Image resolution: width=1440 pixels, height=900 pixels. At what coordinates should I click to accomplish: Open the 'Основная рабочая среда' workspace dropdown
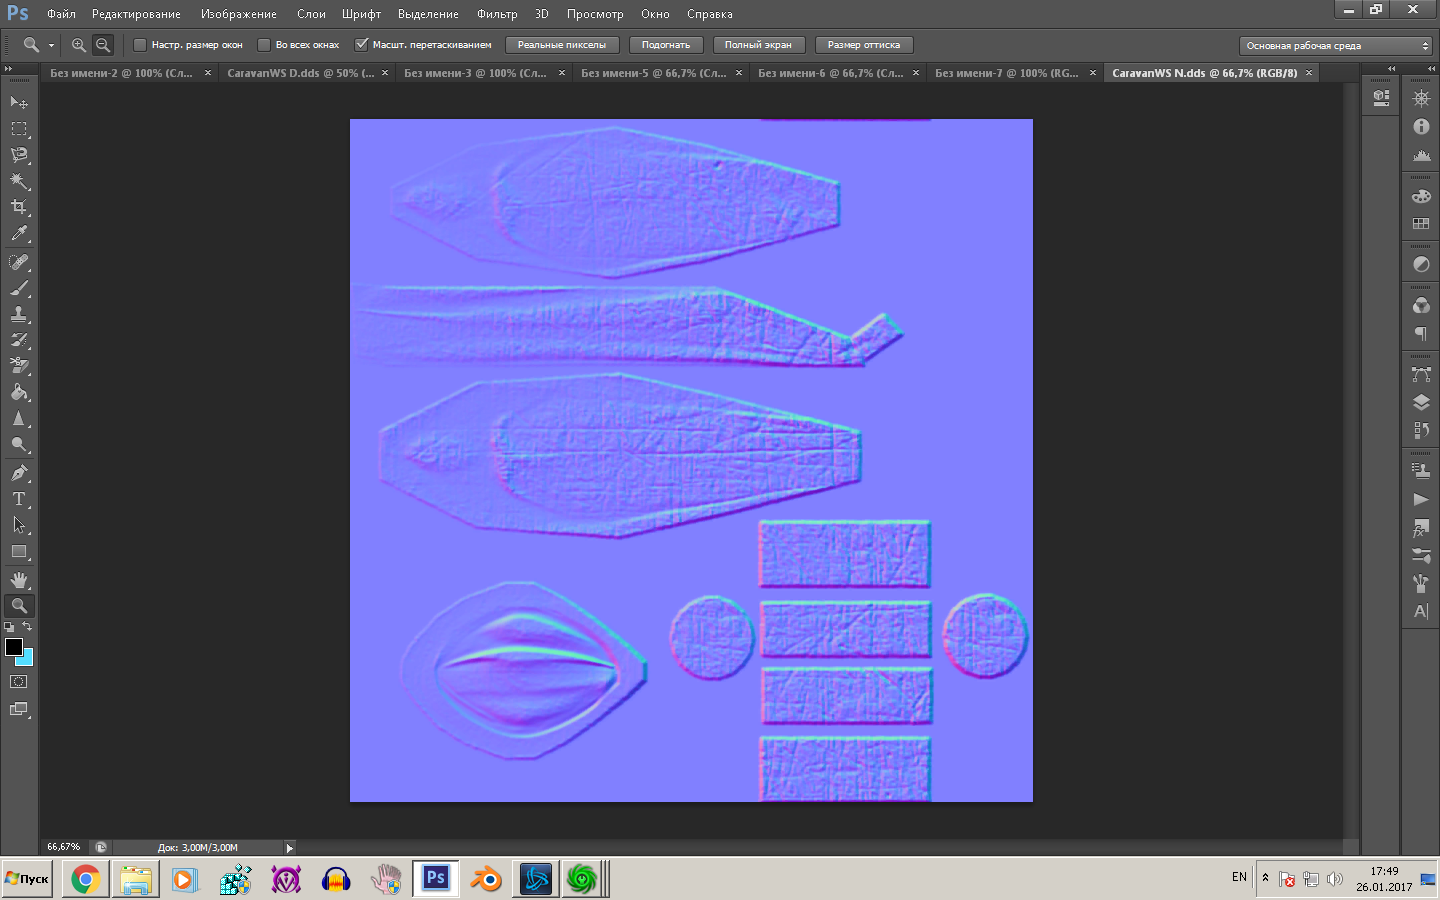pyautogui.click(x=1335, y=46)
